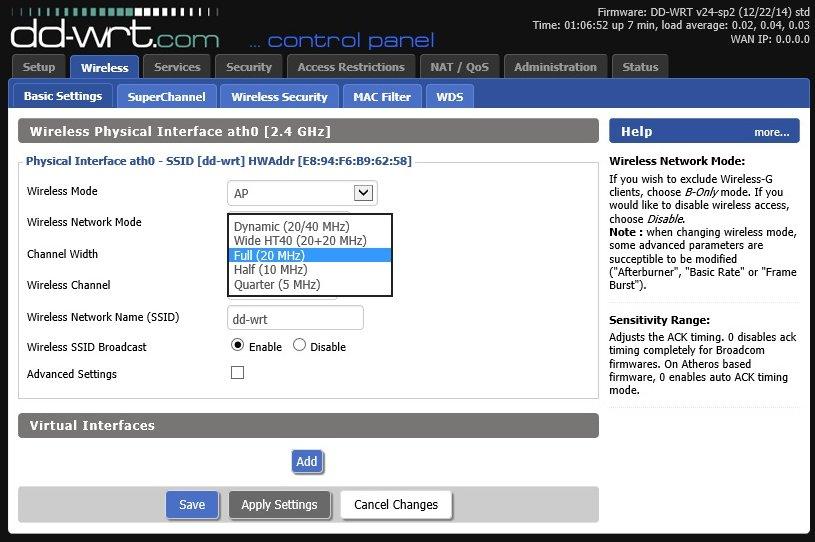Click Cancel Changes button
Screen dimensions: 815x542
pyautogui.click(x=396, y=505)
